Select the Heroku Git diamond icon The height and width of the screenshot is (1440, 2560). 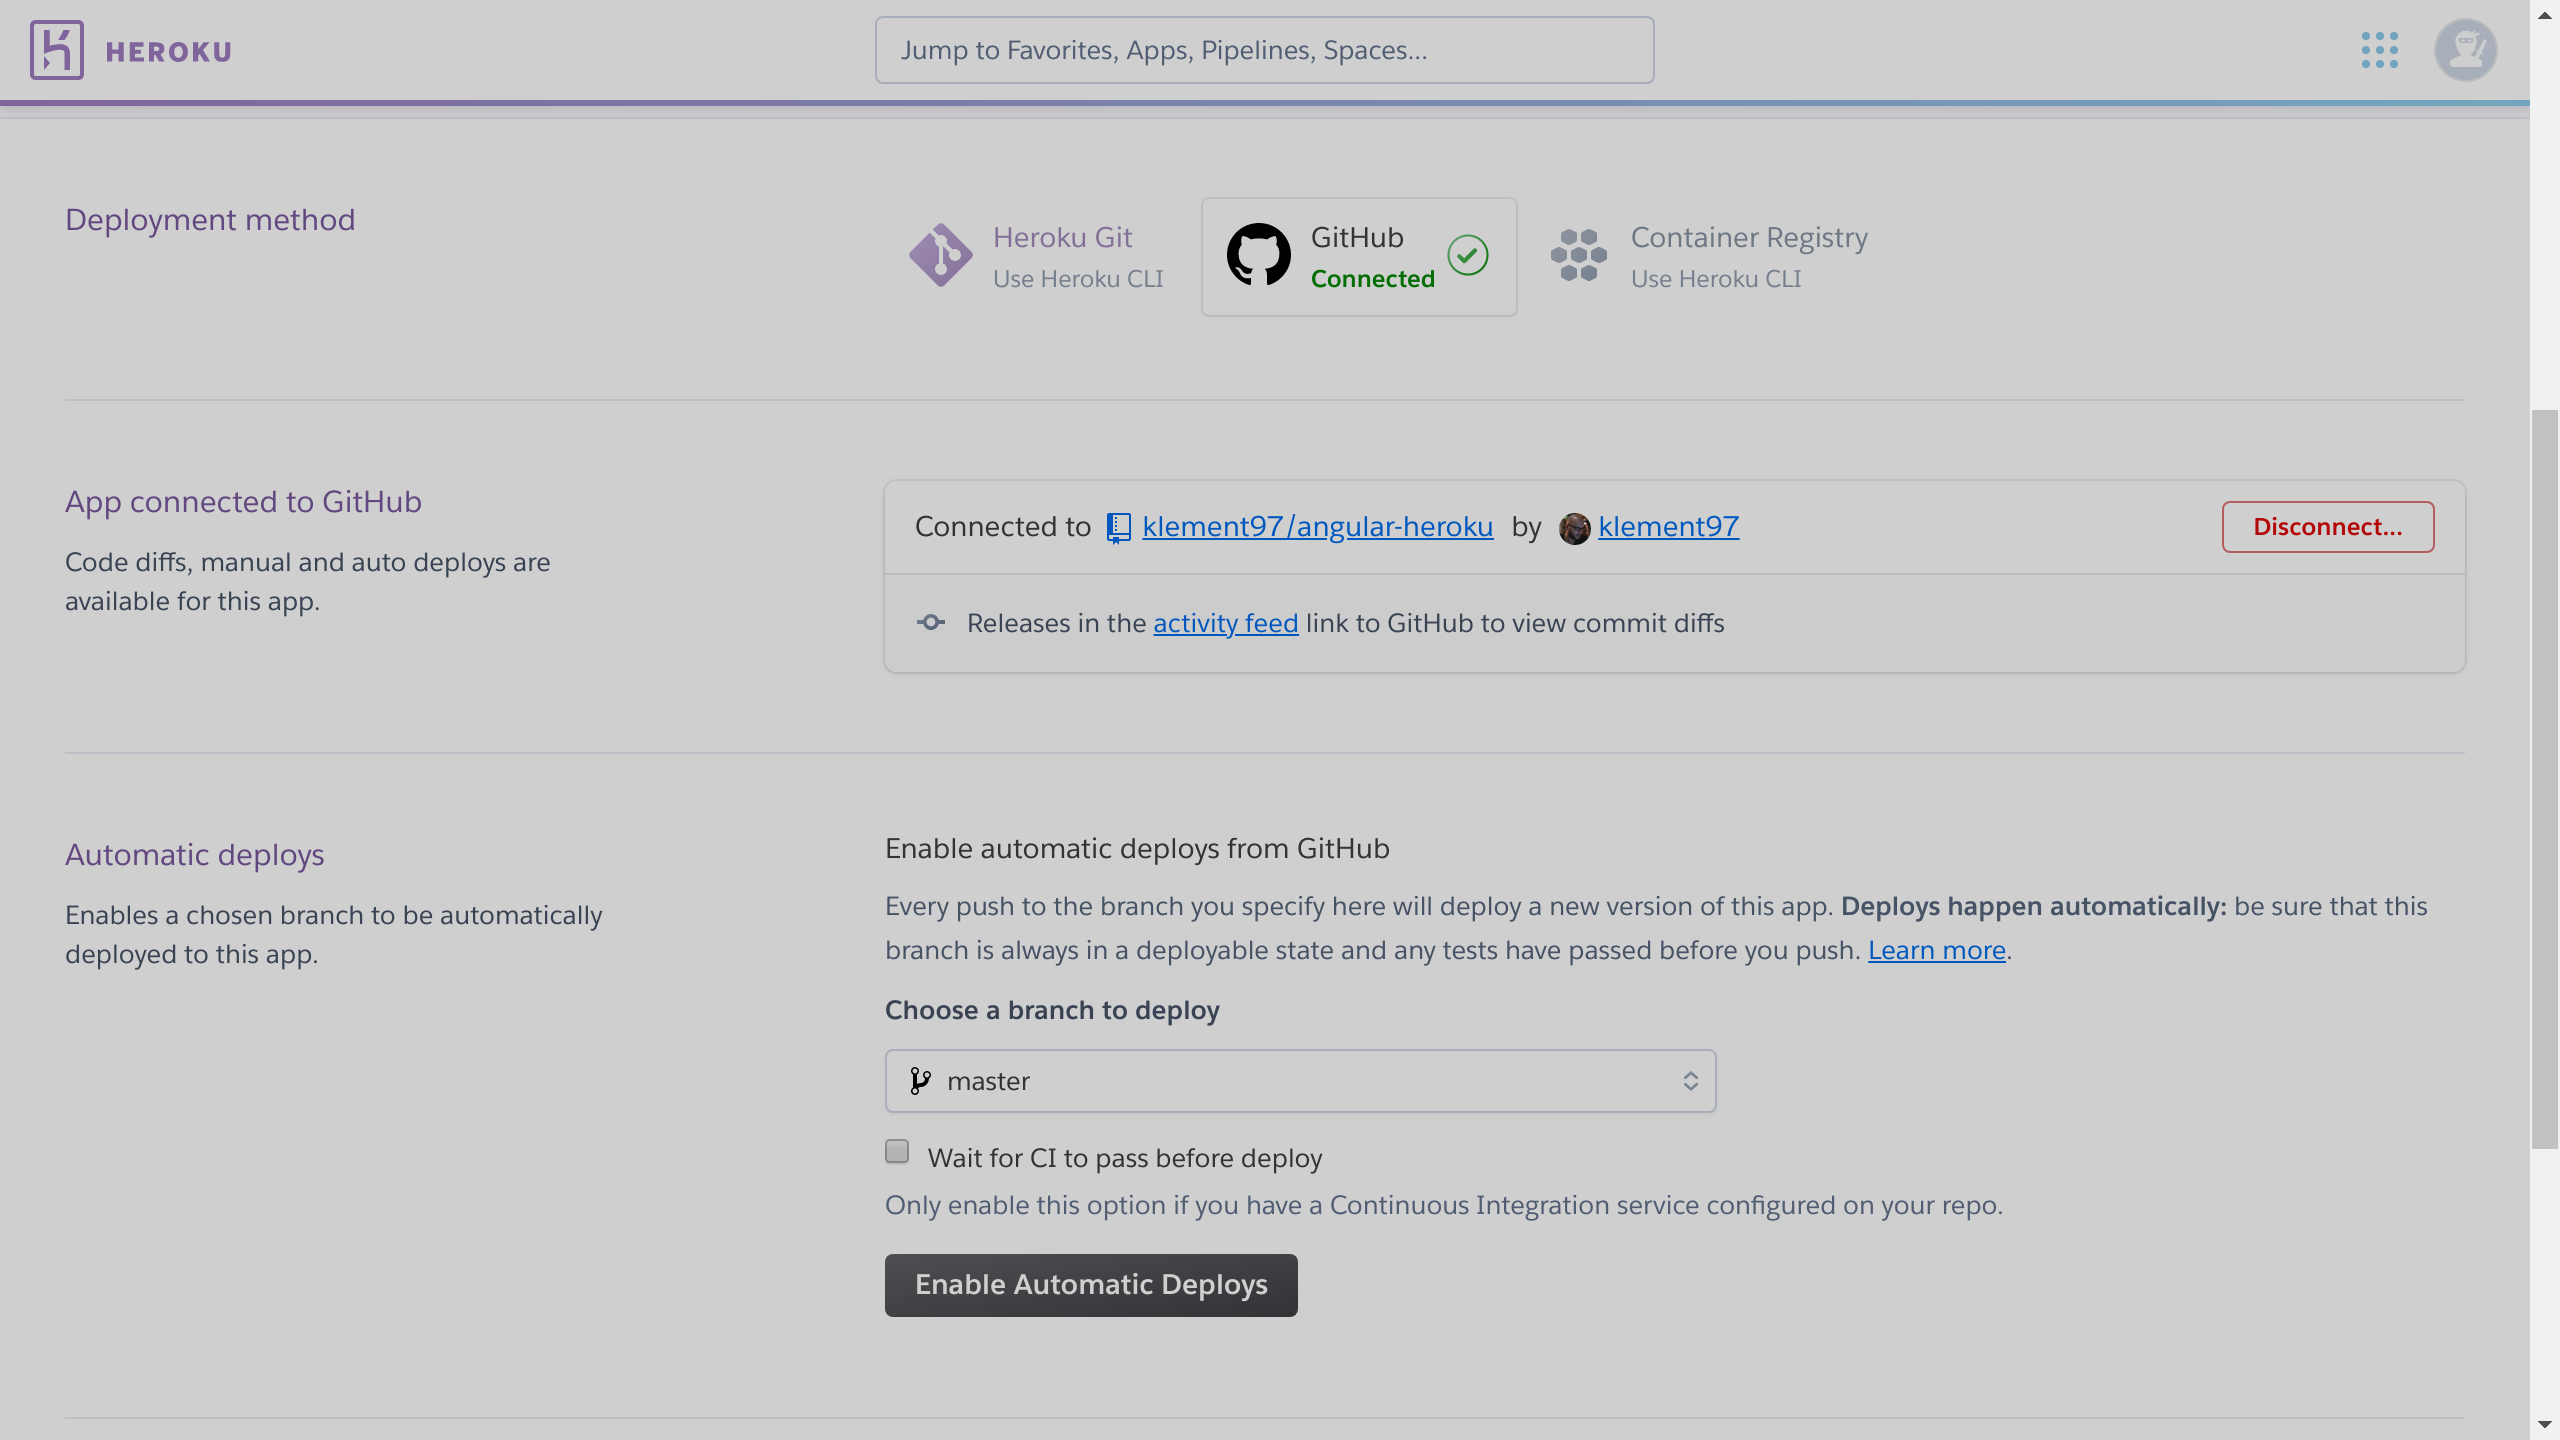coord(940,255)
